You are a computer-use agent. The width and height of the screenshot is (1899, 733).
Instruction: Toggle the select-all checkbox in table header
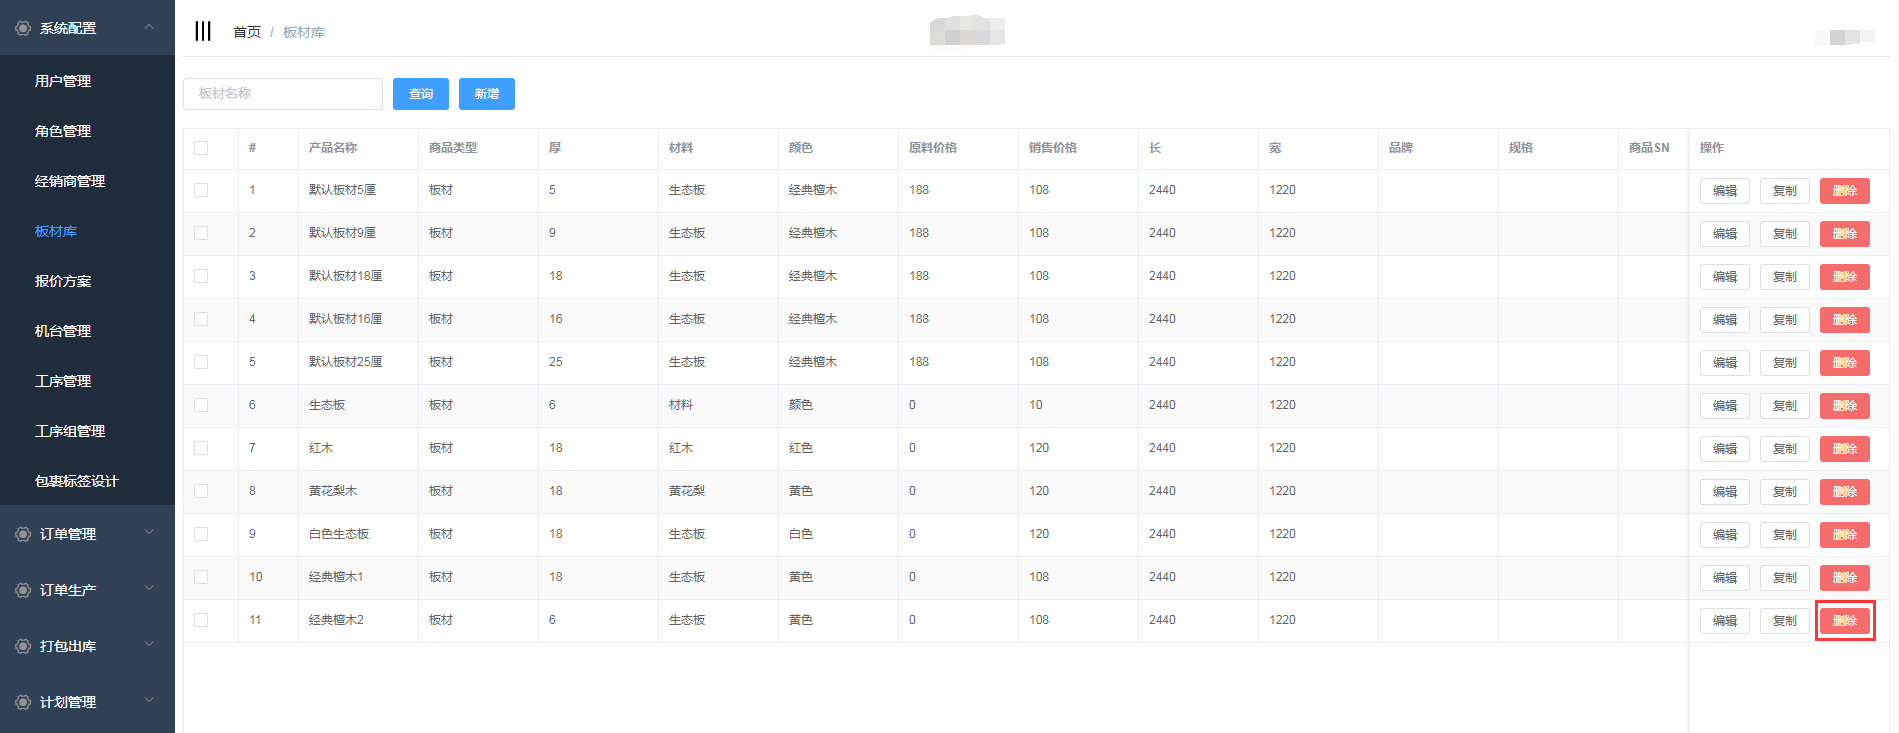click(x=201, y=148)
